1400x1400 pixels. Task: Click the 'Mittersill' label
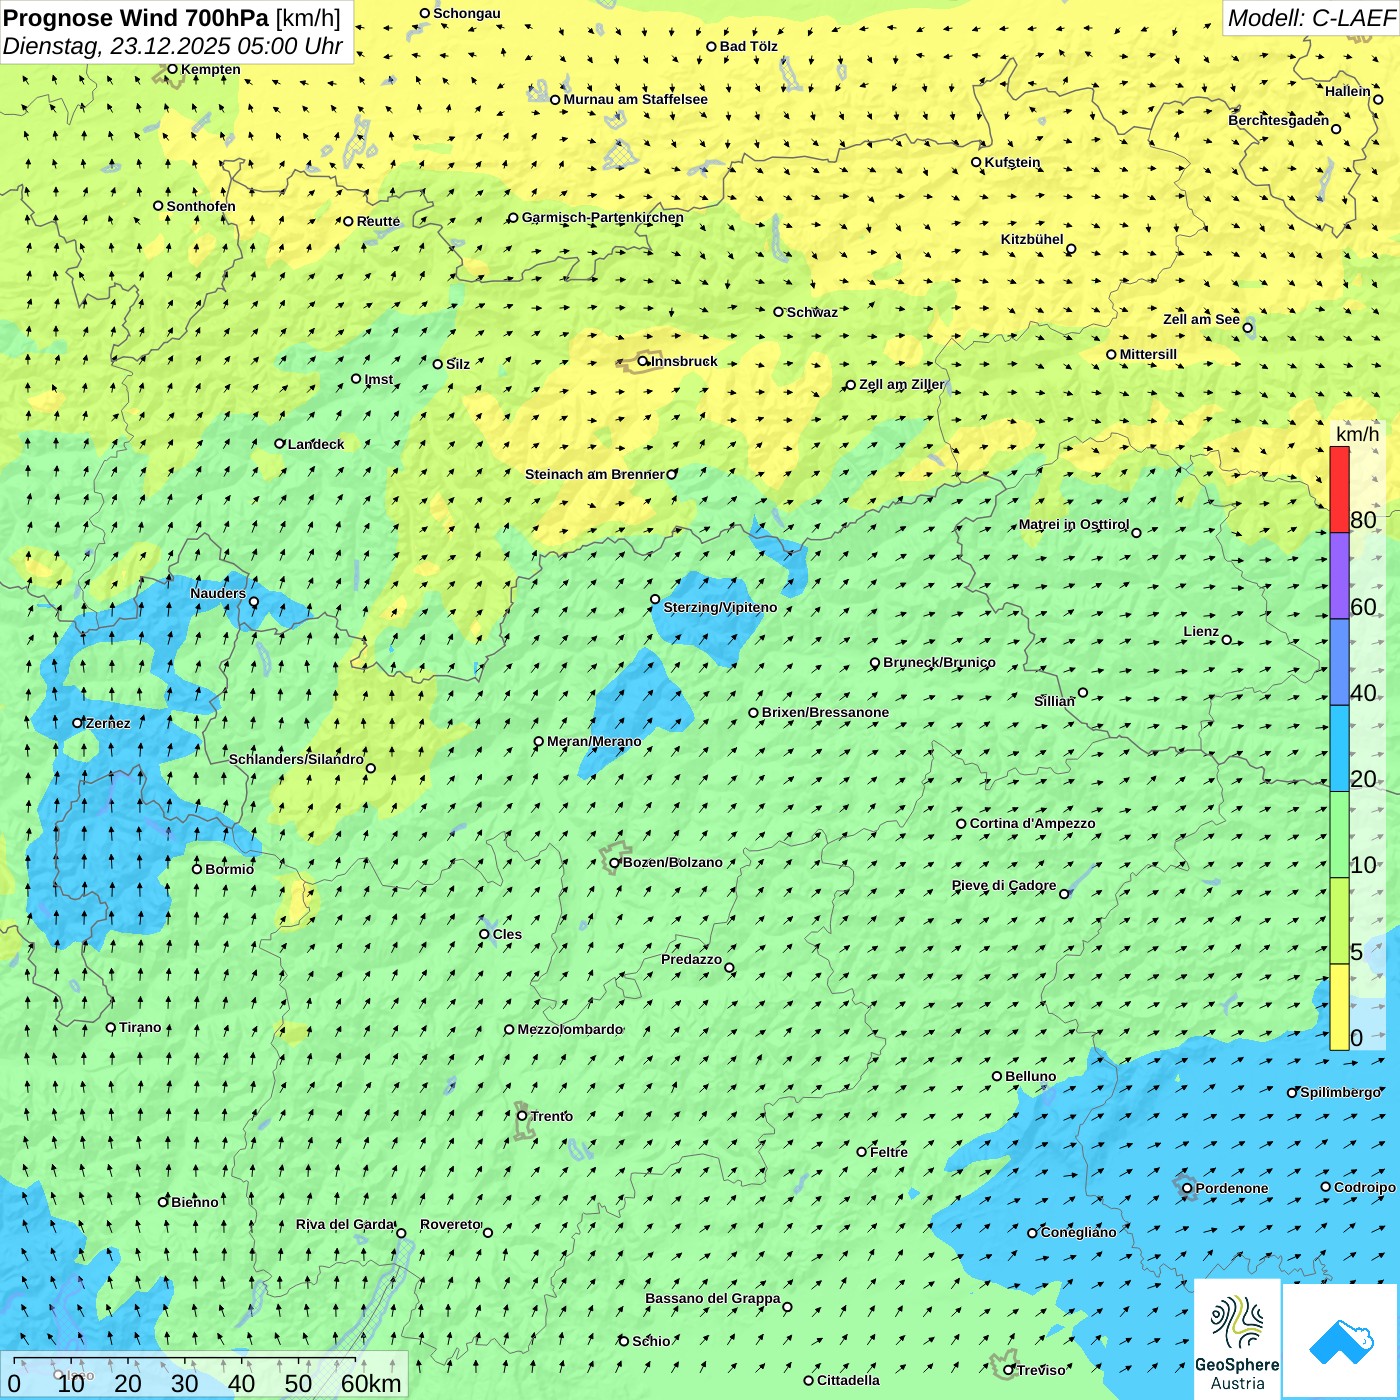tap(1148, 354)
